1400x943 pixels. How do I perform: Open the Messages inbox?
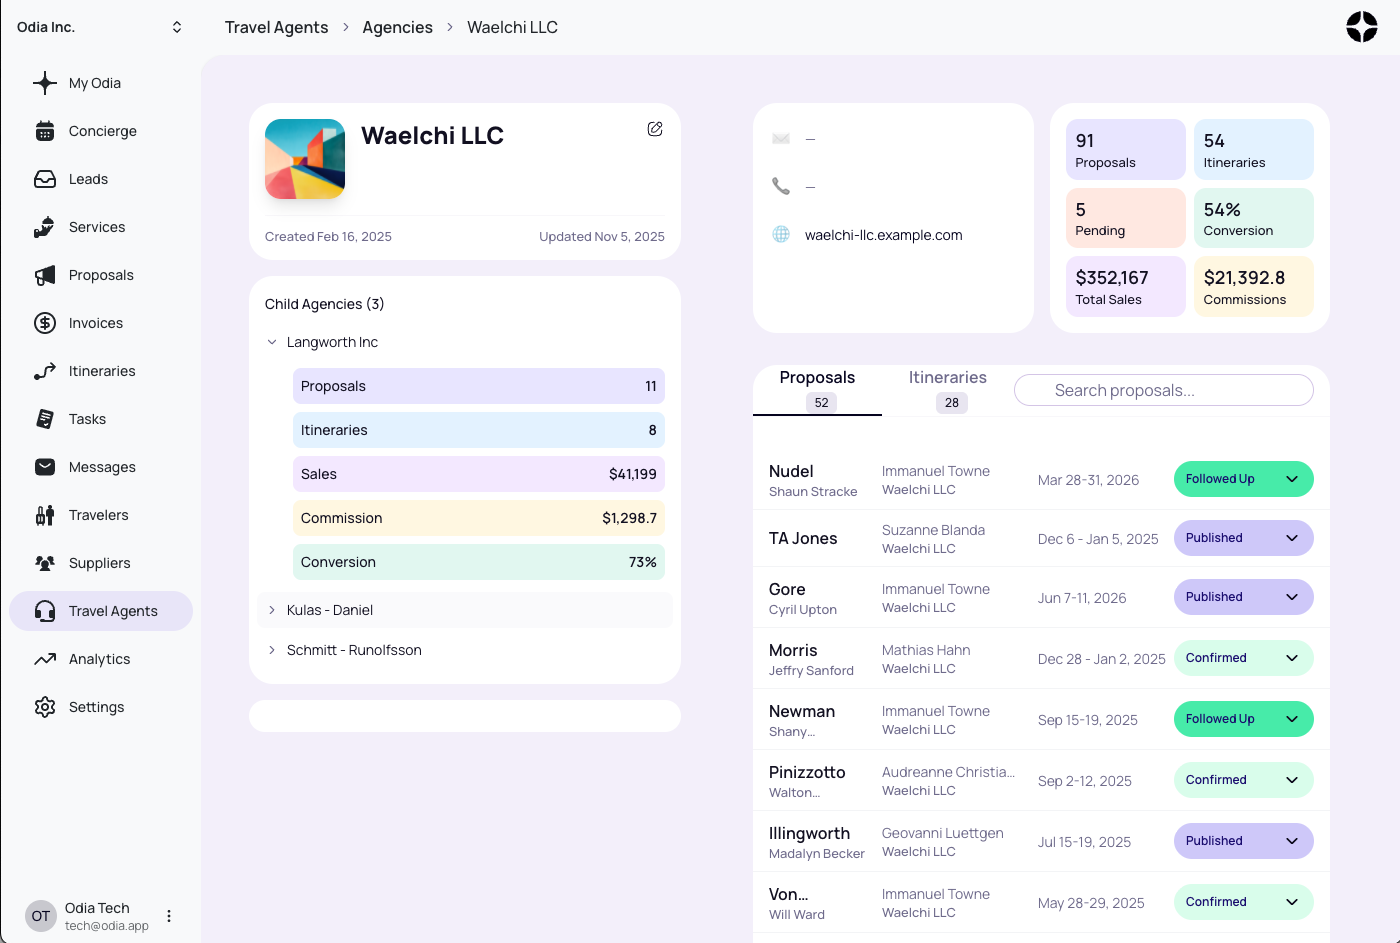100,467
